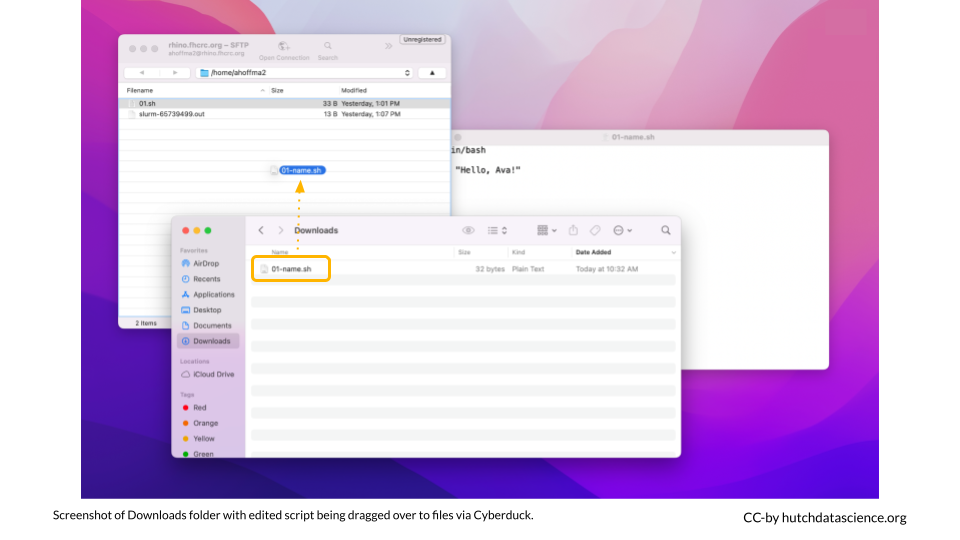Image resolution: width=960 pixels, height=540 pixels.
Task: Click the 32 bytes size cell
Action: [490, 269]
